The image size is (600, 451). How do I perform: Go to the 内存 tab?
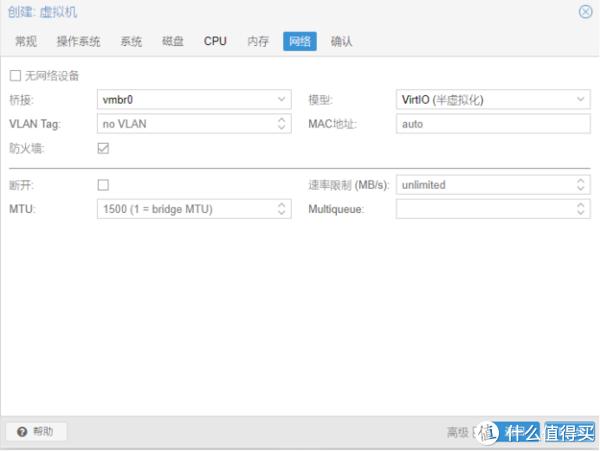tap(258, 41)
